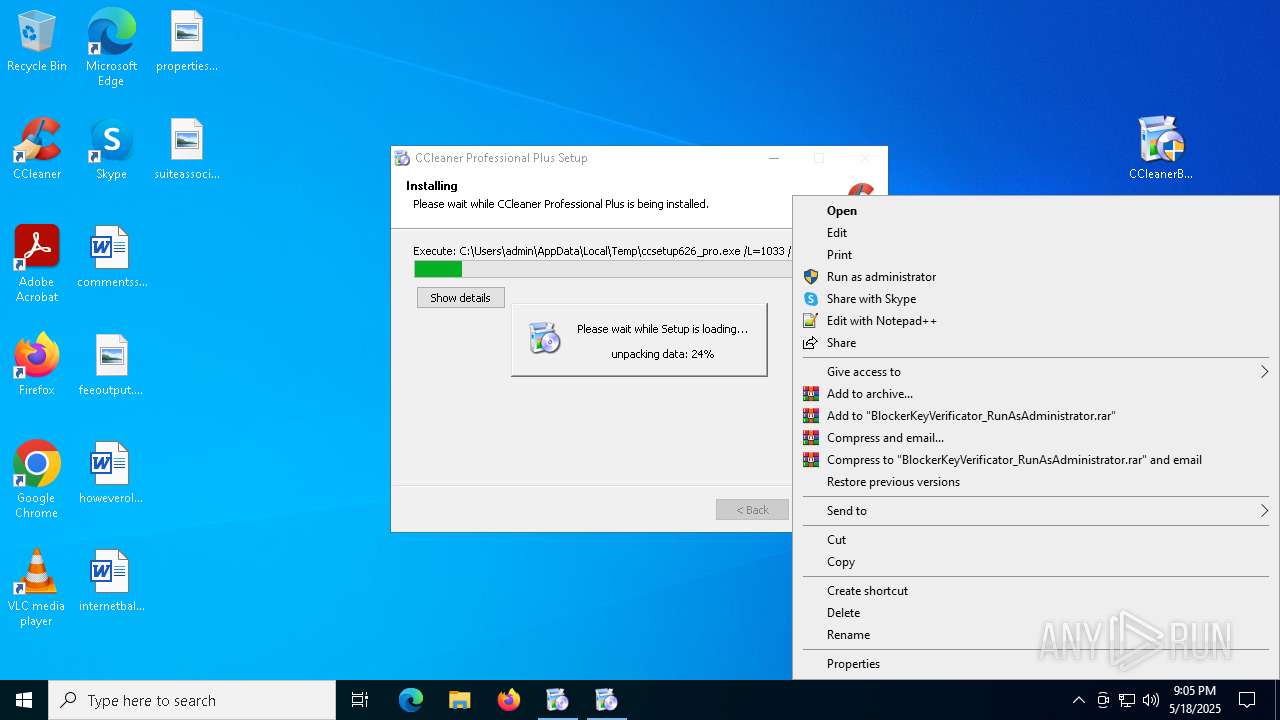Open Task View from the taskbar
1280x720 pixels.
[360, 700]
